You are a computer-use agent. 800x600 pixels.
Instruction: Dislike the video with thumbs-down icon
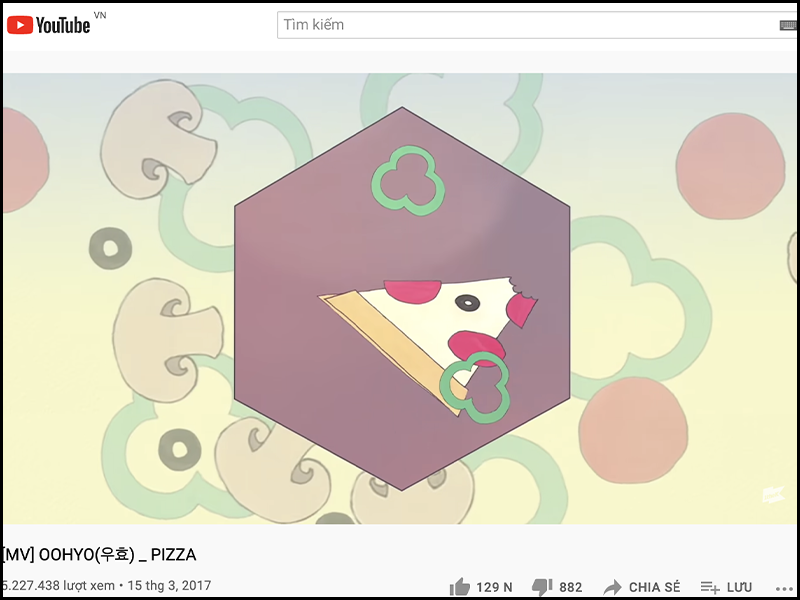(542, 588)
